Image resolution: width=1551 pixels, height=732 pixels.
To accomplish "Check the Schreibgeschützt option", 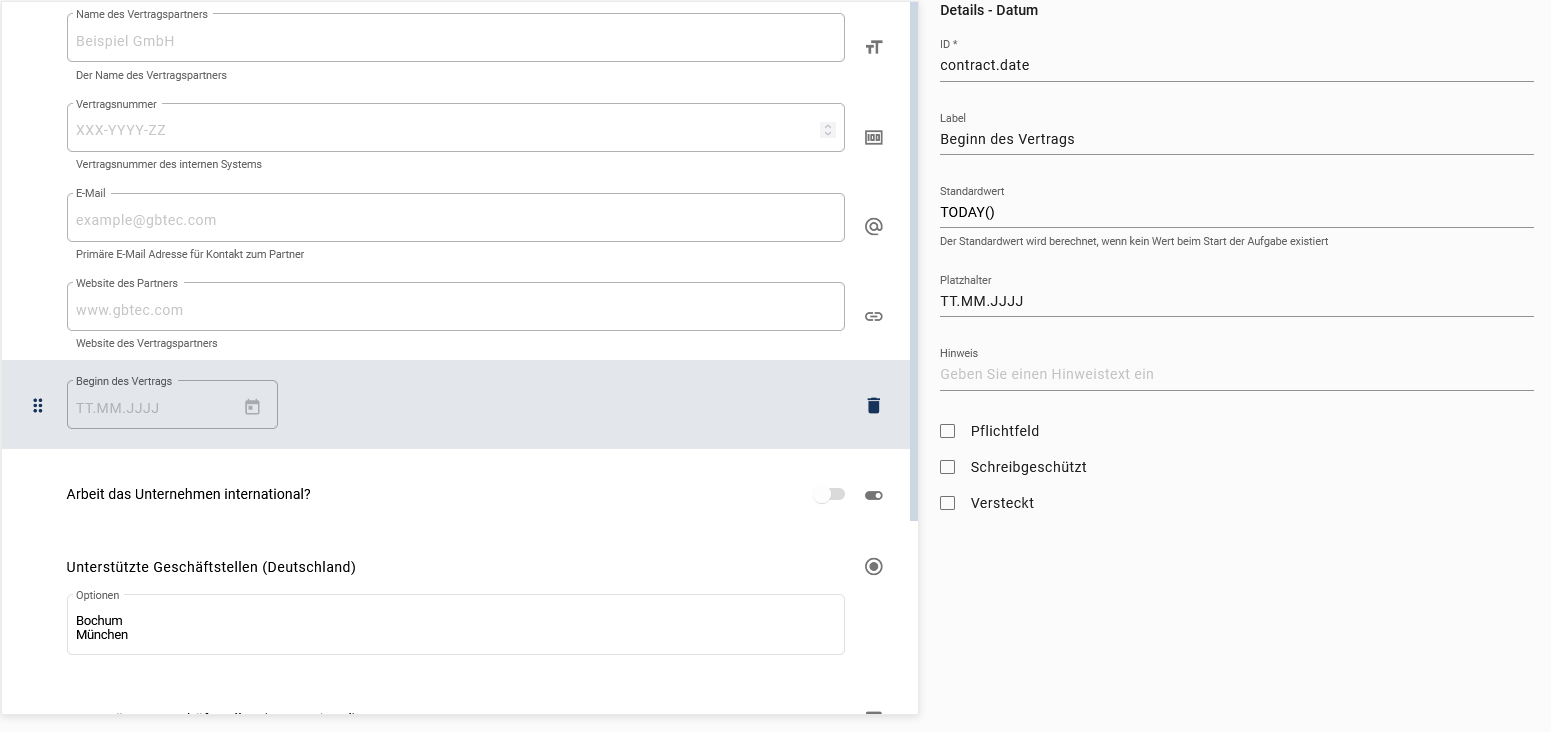I will 948,467.
